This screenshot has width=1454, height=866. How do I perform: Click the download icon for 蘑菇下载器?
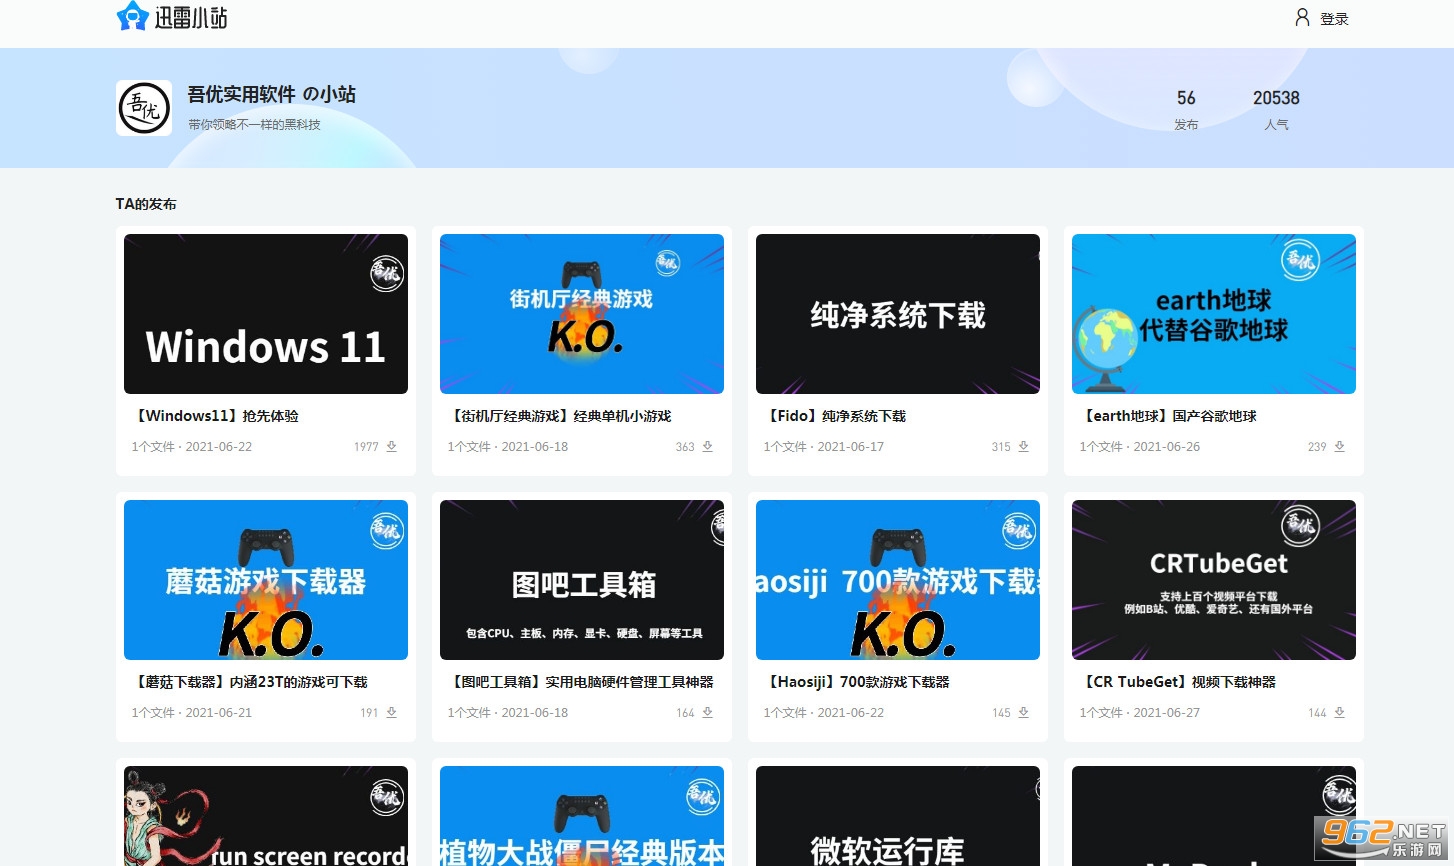[x=392, y=713]
